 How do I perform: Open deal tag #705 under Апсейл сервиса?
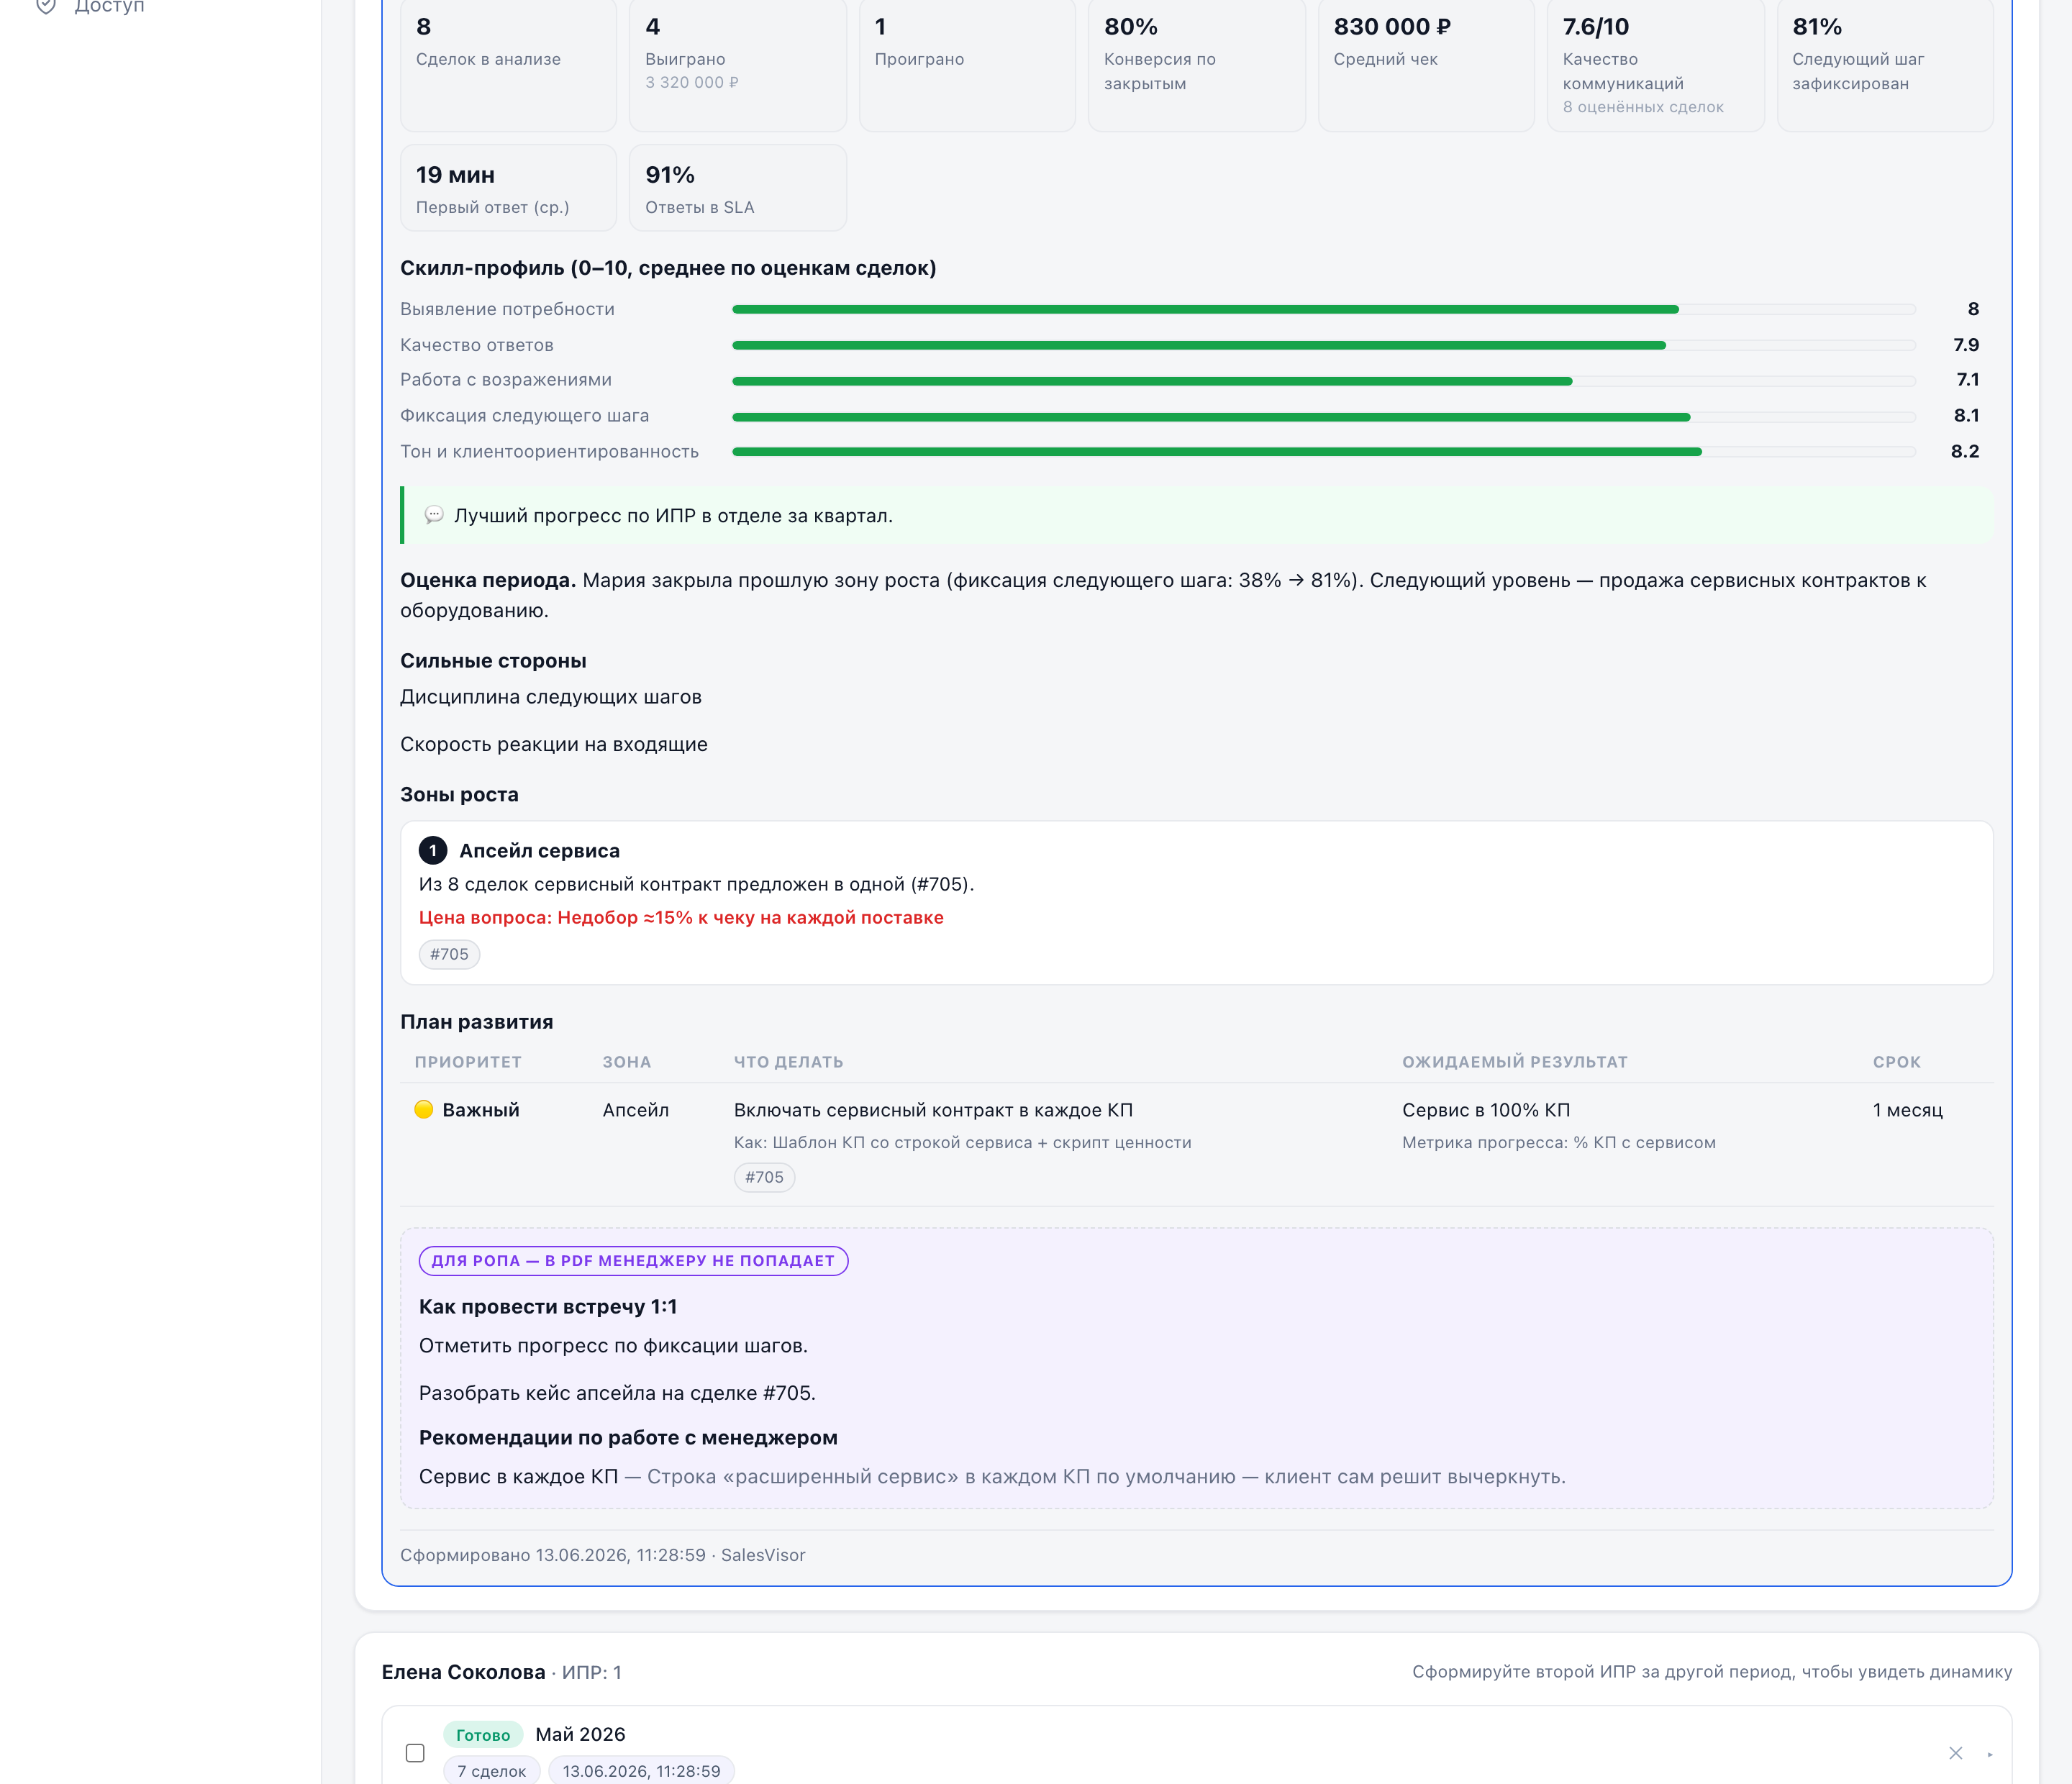449,954
